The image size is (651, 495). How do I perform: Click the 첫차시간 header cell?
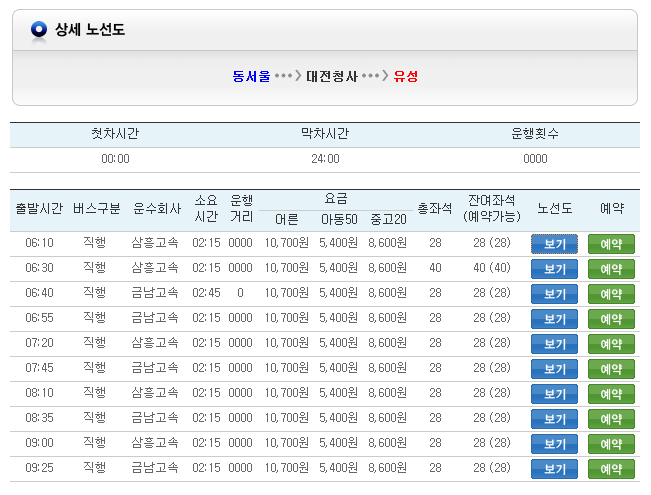tap(115, 134)
